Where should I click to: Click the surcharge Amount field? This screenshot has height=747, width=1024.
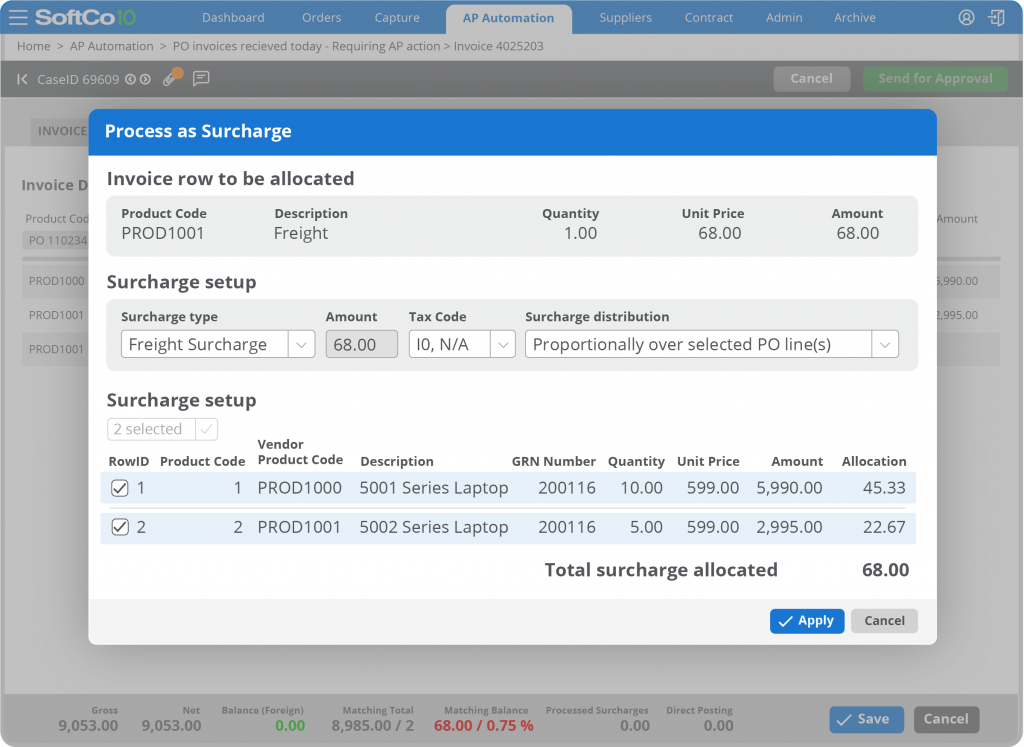coord(362,344)
